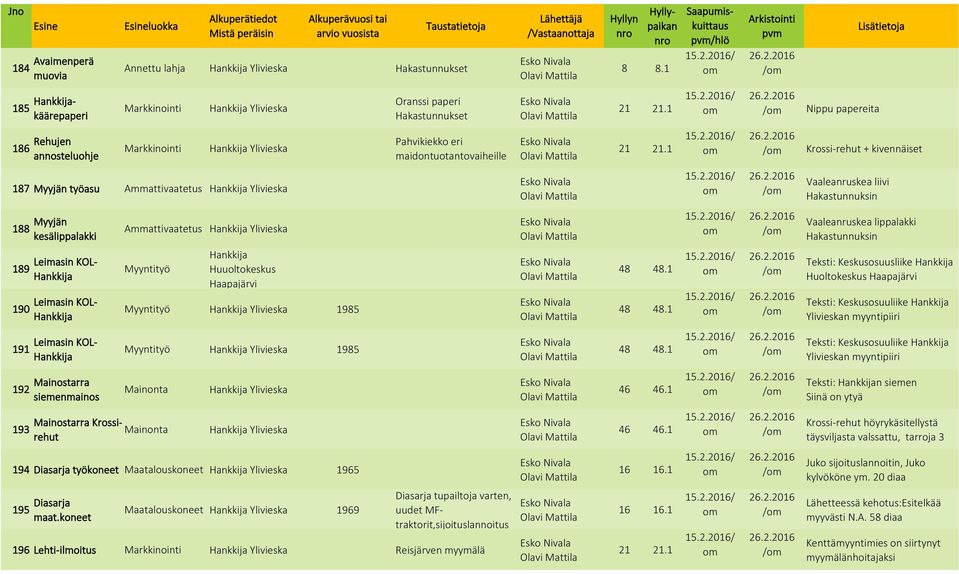The width and height of the screenshot is (959, 574).
Task: Select row number 184
Action: pyautogui.click(x=21, y=68)
